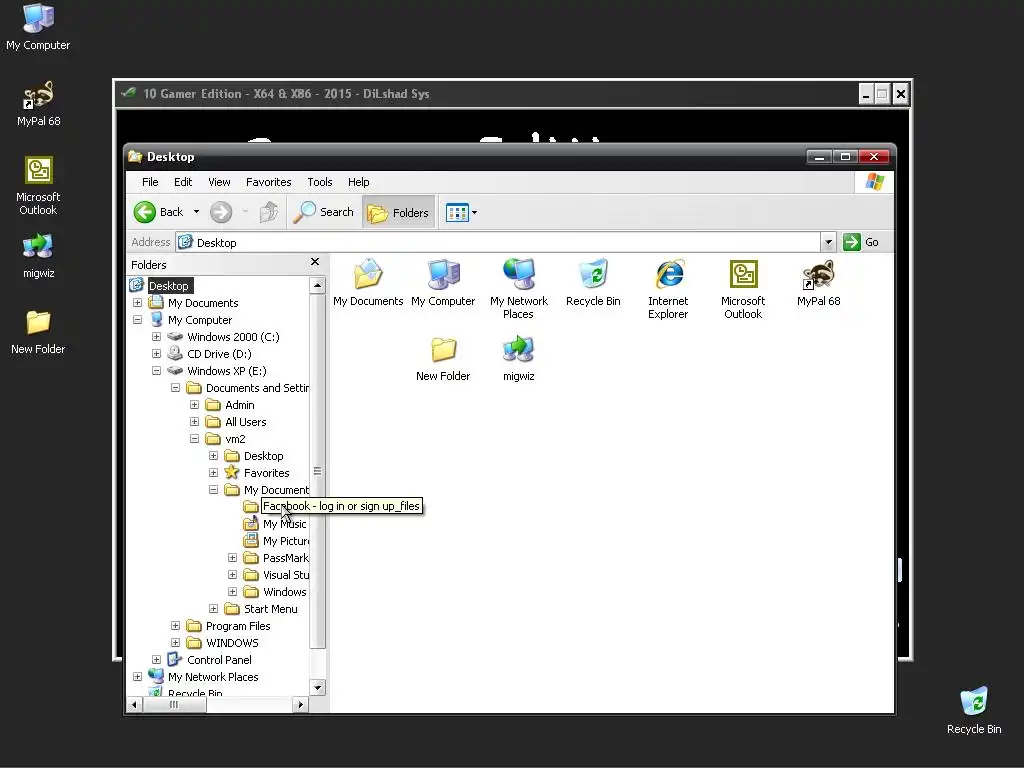Click the Views toolbar icon
1024x768 pixels.
point(457,212)
